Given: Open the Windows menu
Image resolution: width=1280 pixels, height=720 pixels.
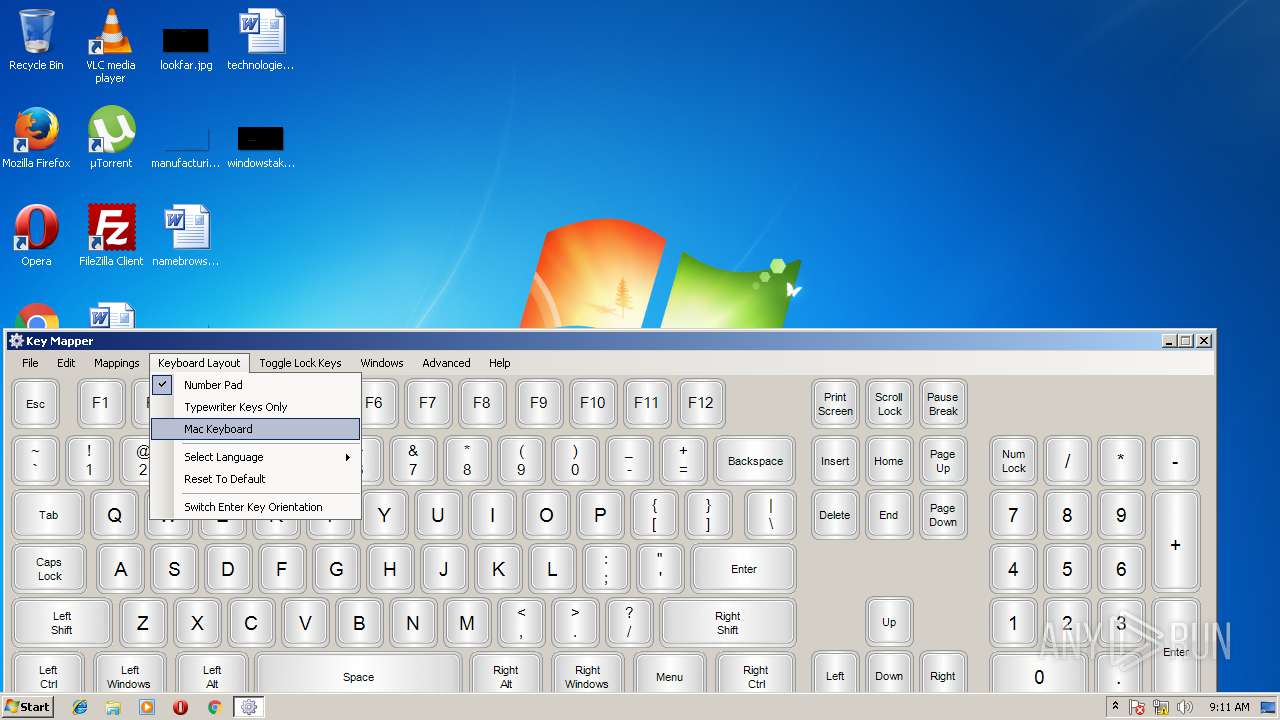Looking at the screenshot, I should click(x=382, y=363).
